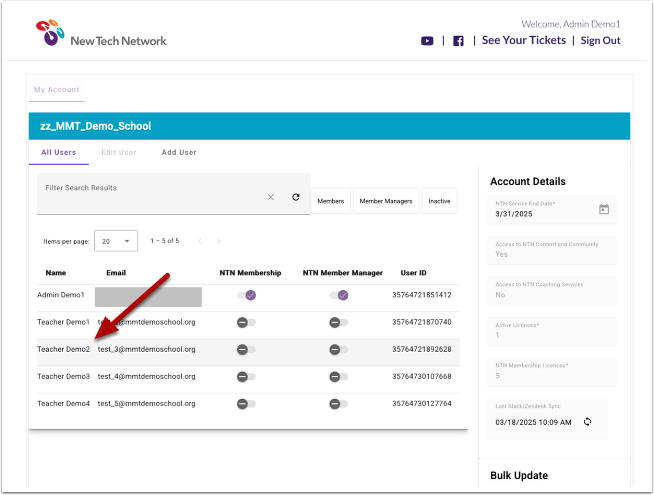Go to previous page of users
The width and height of the screenshot is (654, 495).
(200, 241)
